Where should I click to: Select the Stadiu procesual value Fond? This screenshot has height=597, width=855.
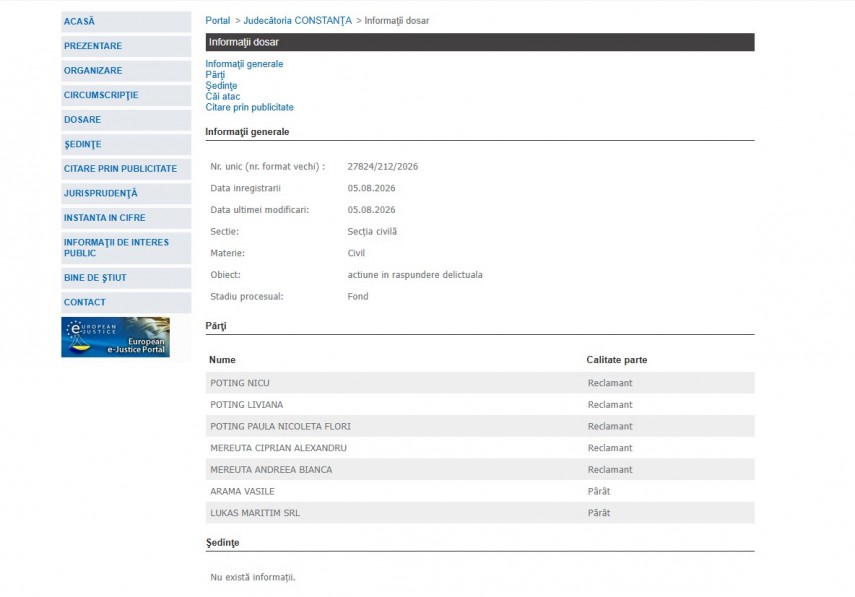click(358, 297)
